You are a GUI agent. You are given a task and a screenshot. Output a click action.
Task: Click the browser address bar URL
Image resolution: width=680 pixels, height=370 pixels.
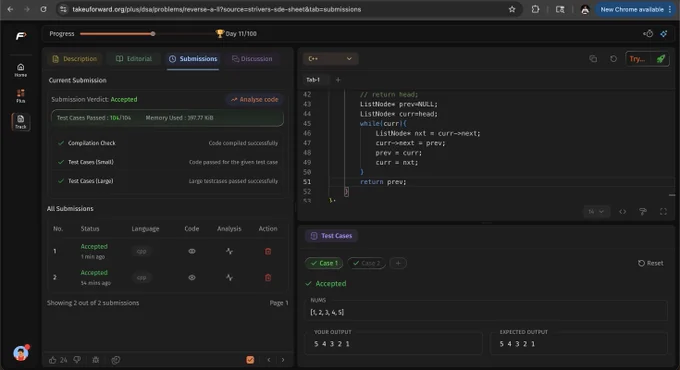pyautogui.click(x=216, y=9)
